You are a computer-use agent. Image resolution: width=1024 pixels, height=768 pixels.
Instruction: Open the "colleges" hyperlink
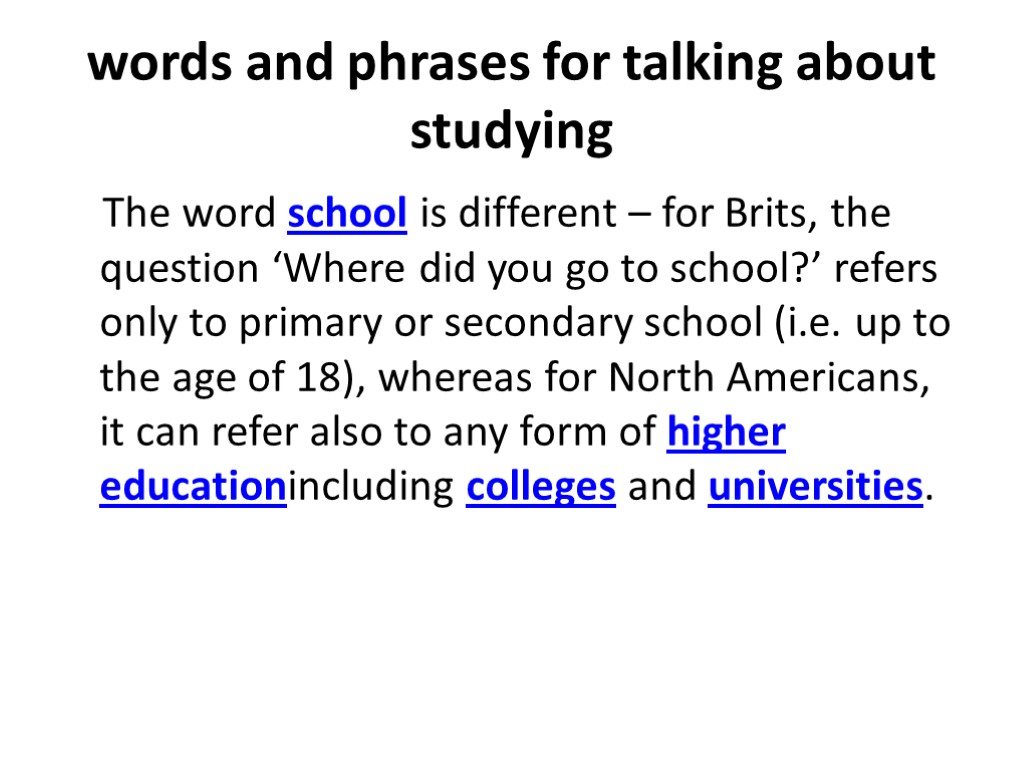point(540,488)
